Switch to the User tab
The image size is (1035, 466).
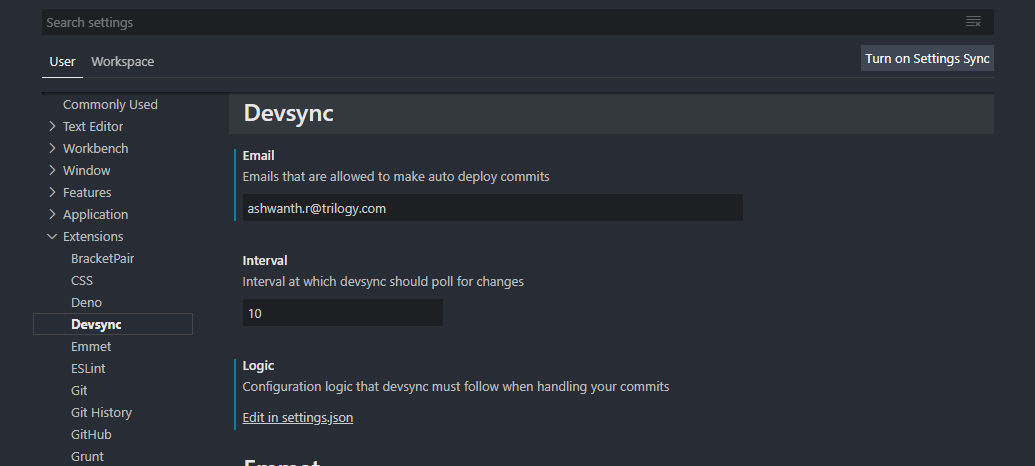[62, 61]
